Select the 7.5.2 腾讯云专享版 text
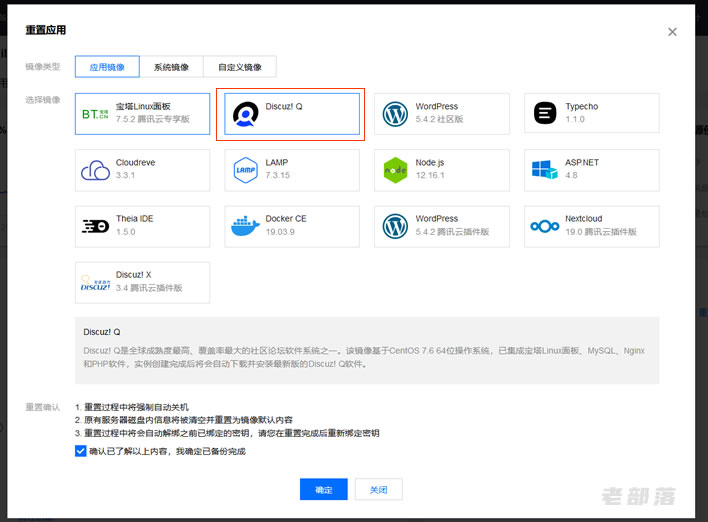Screen dimensions: 708x522 pyautogui.click(x=153, y=119)
